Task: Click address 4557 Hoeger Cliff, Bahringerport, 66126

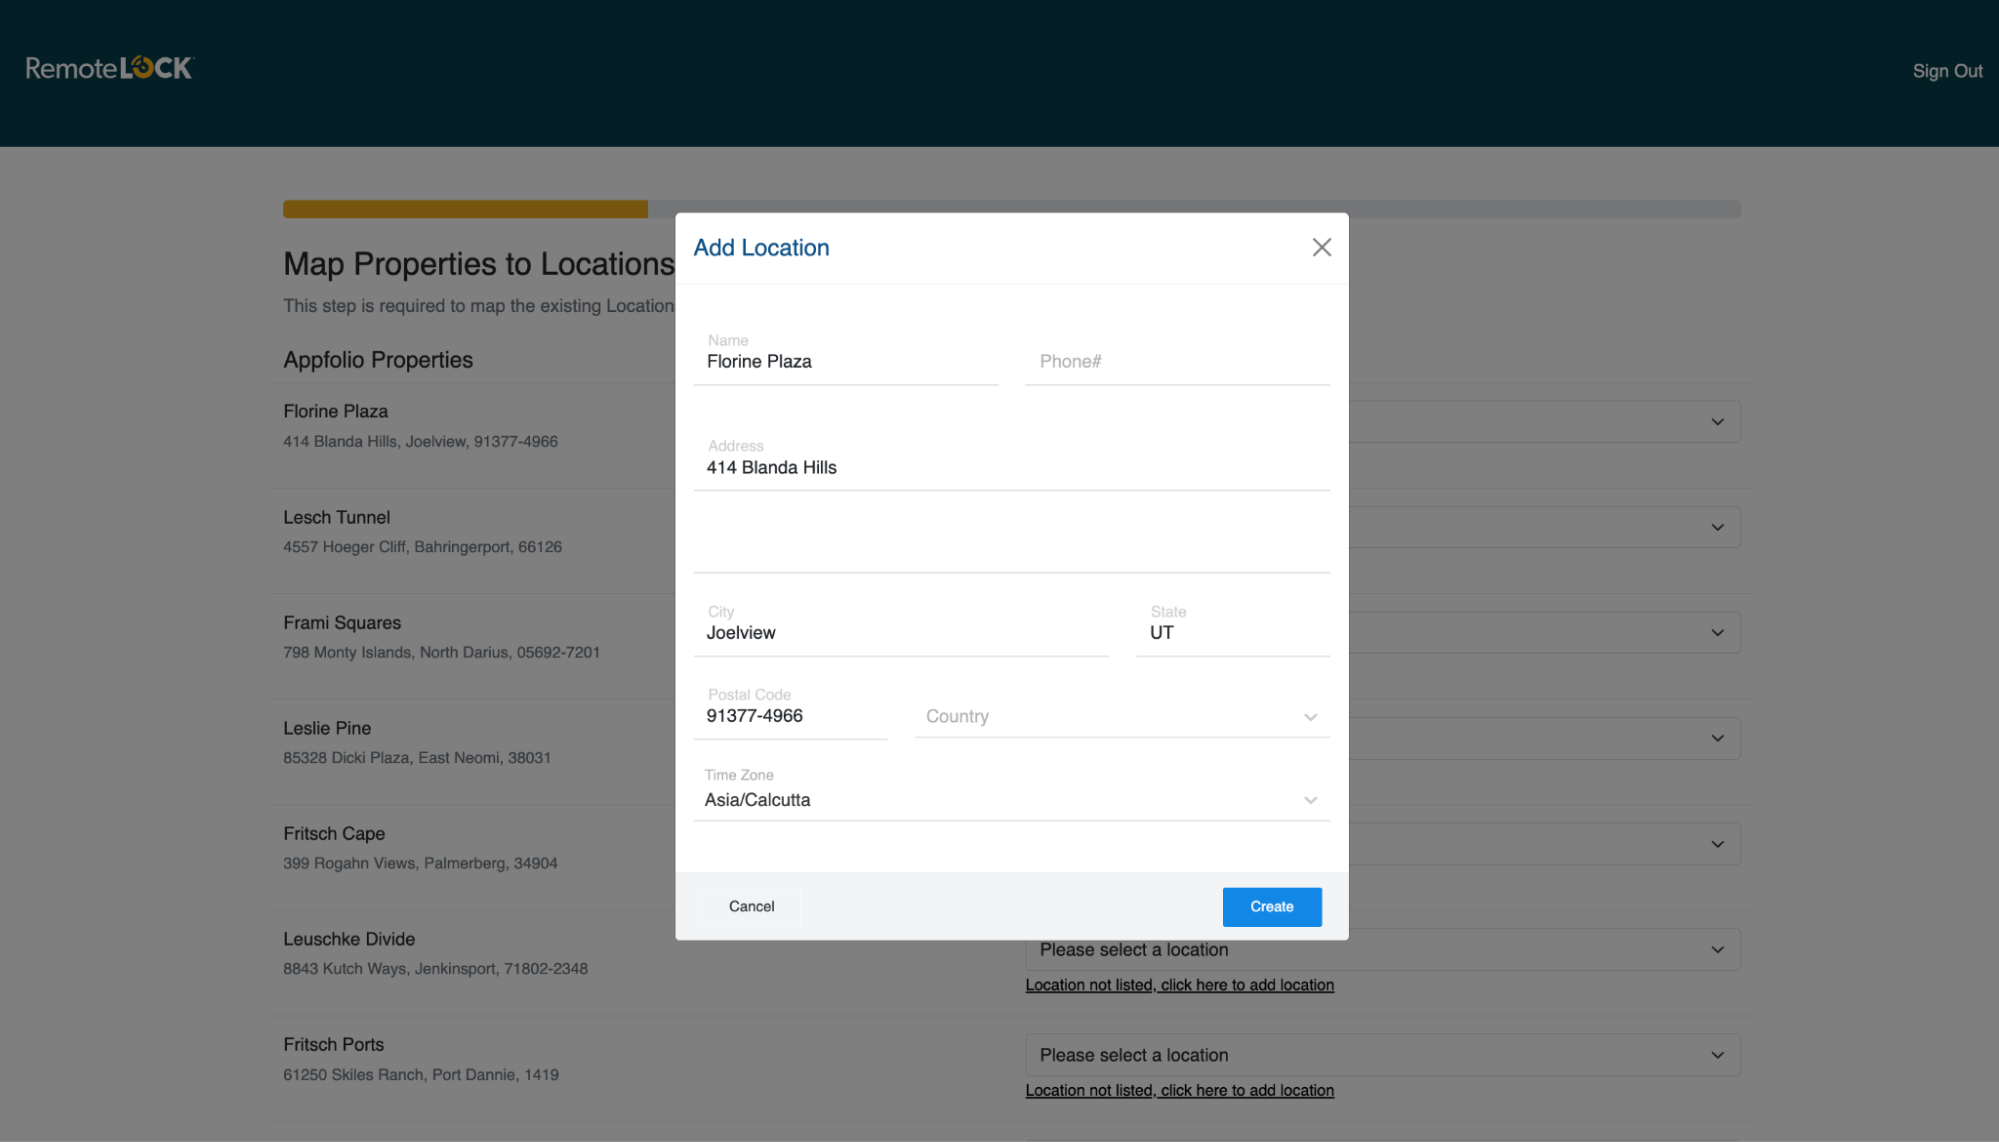Action: 422,547
